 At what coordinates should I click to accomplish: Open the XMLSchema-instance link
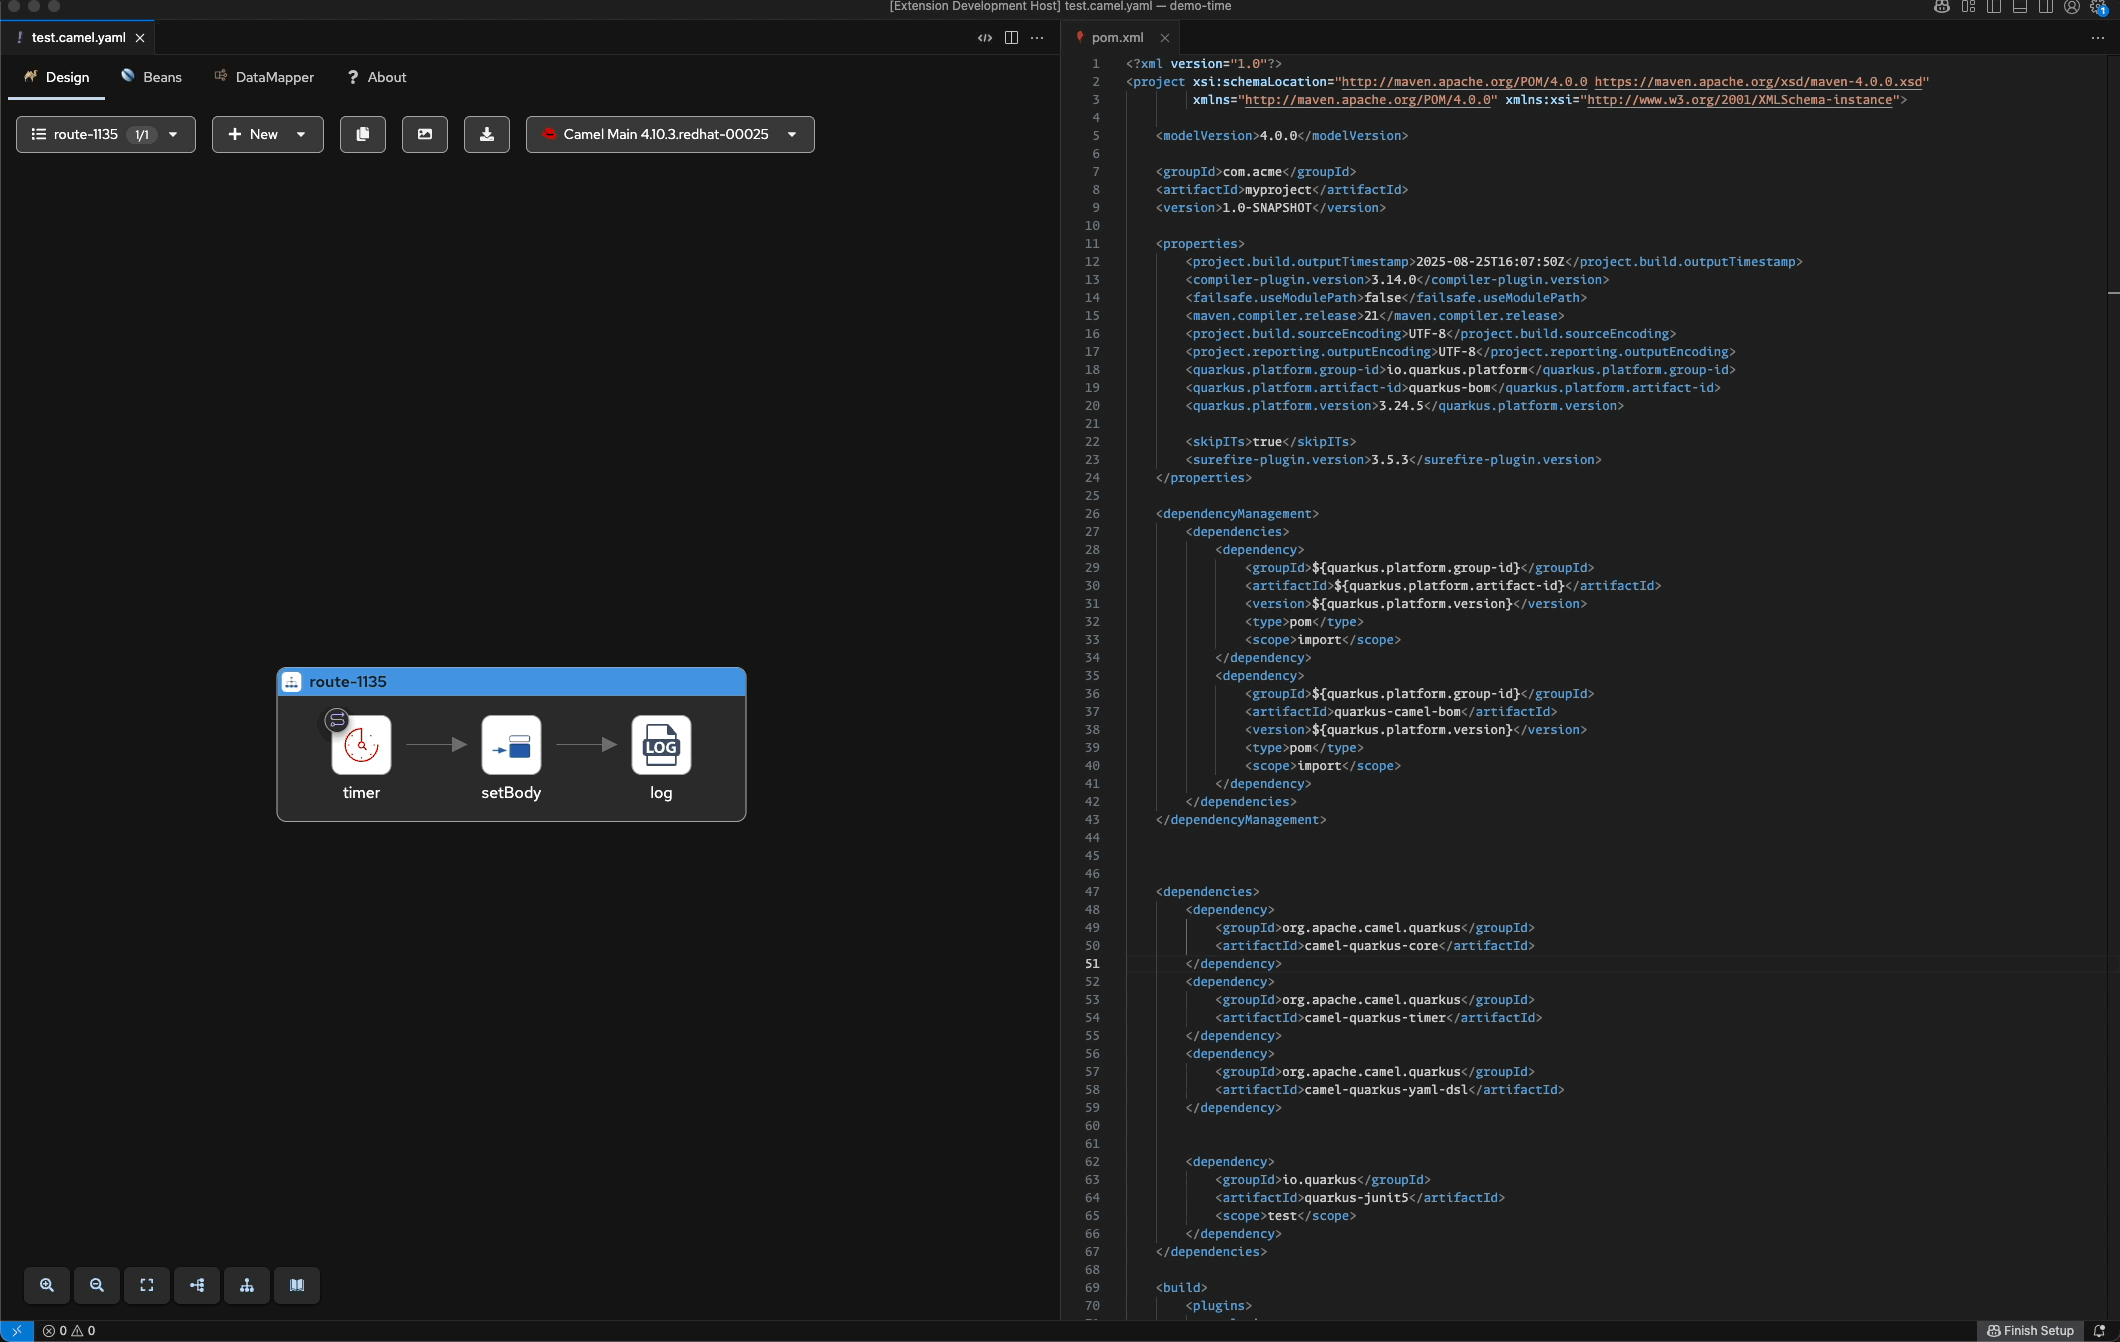coord(1739,100)
